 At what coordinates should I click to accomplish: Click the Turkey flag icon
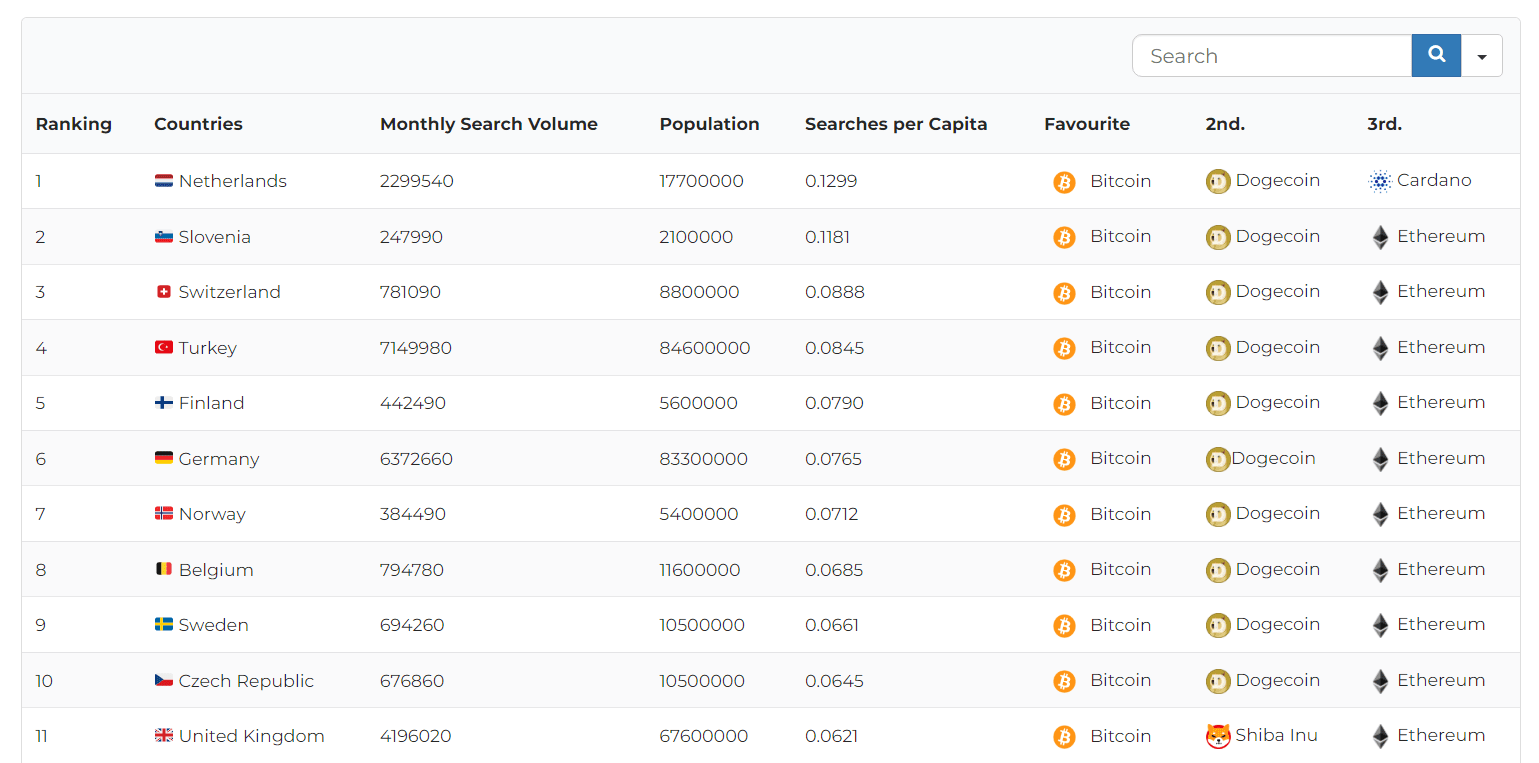164,348
